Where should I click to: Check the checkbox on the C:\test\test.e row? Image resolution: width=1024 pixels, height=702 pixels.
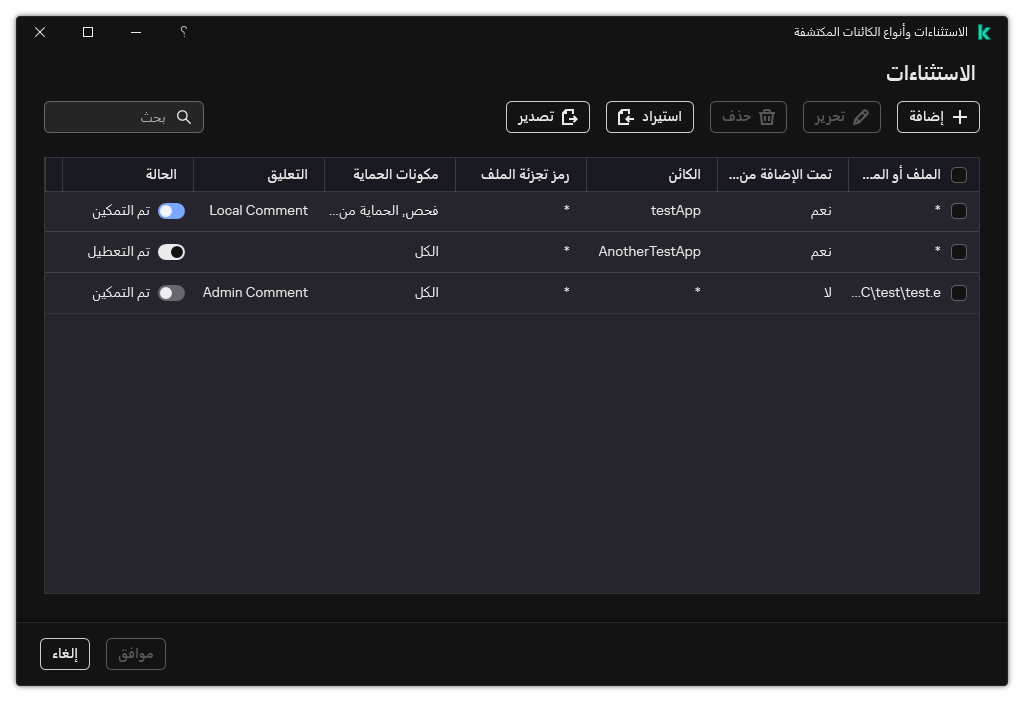pos(959,293)
